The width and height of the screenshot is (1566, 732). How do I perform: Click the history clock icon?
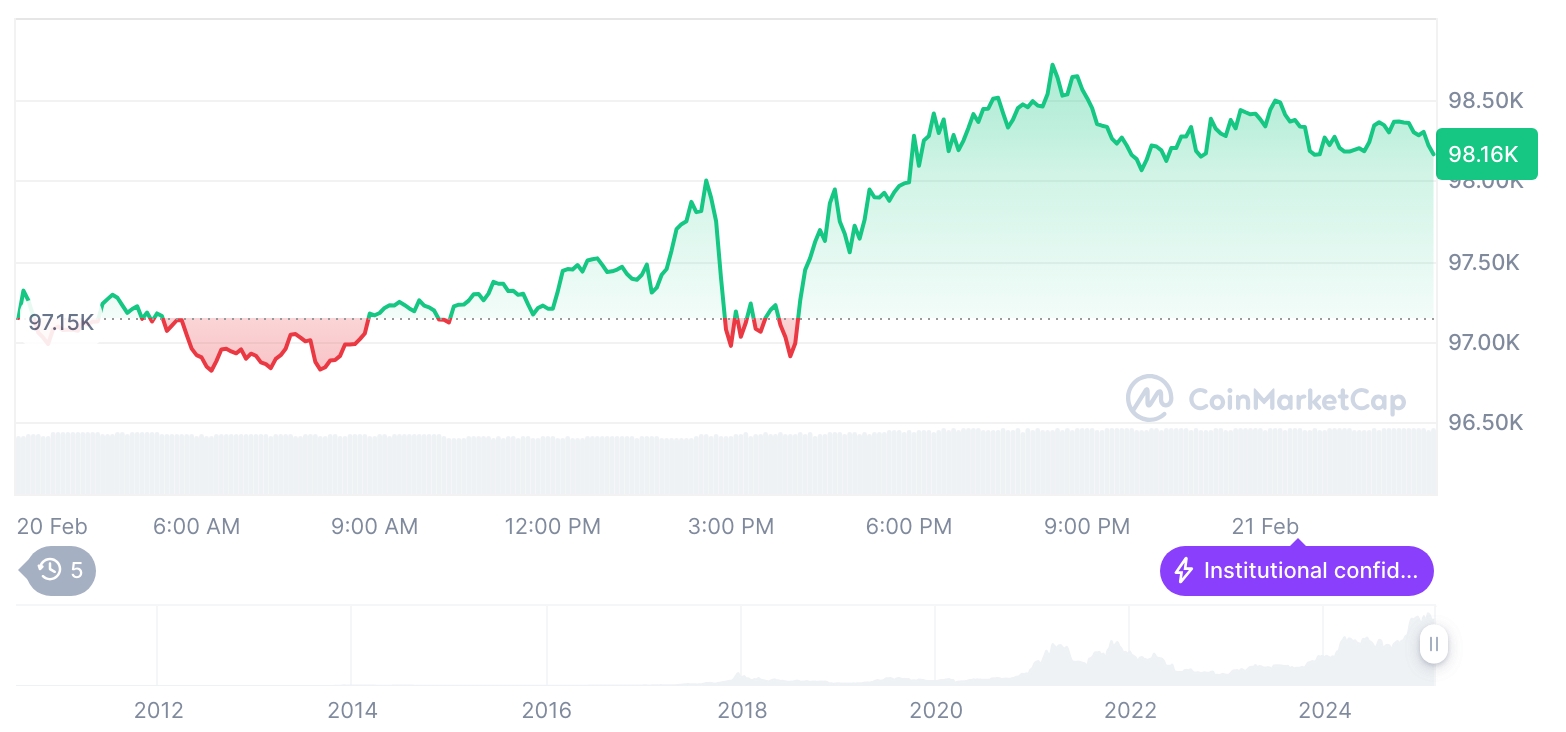[x=50, y=571]
